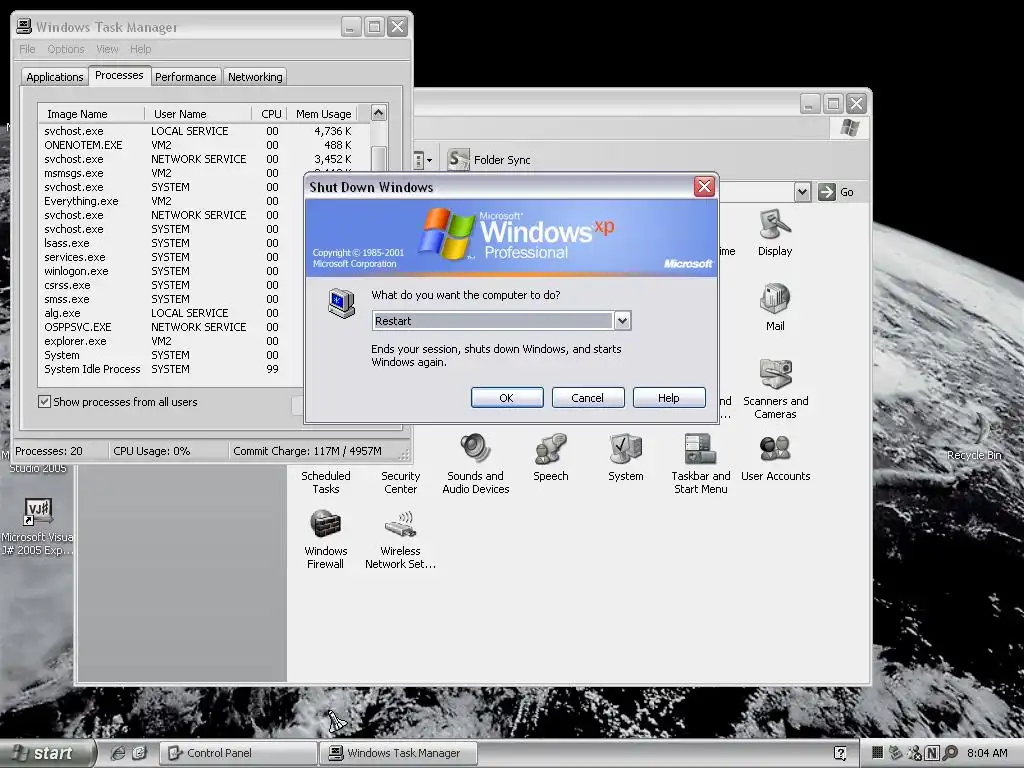Click OK in Shut Down Windows dialog

pos(507,398)
